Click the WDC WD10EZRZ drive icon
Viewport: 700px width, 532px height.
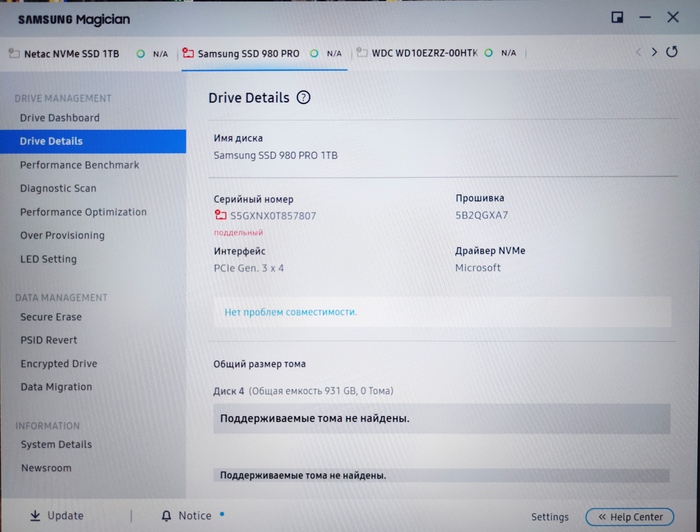[x=362, y=53]
